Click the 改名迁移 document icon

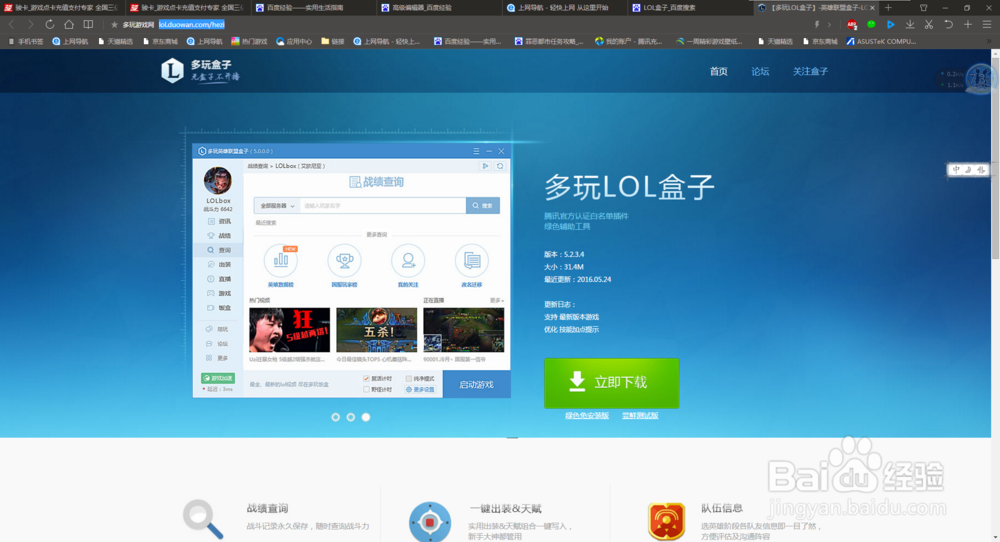(x=472, y=260)
